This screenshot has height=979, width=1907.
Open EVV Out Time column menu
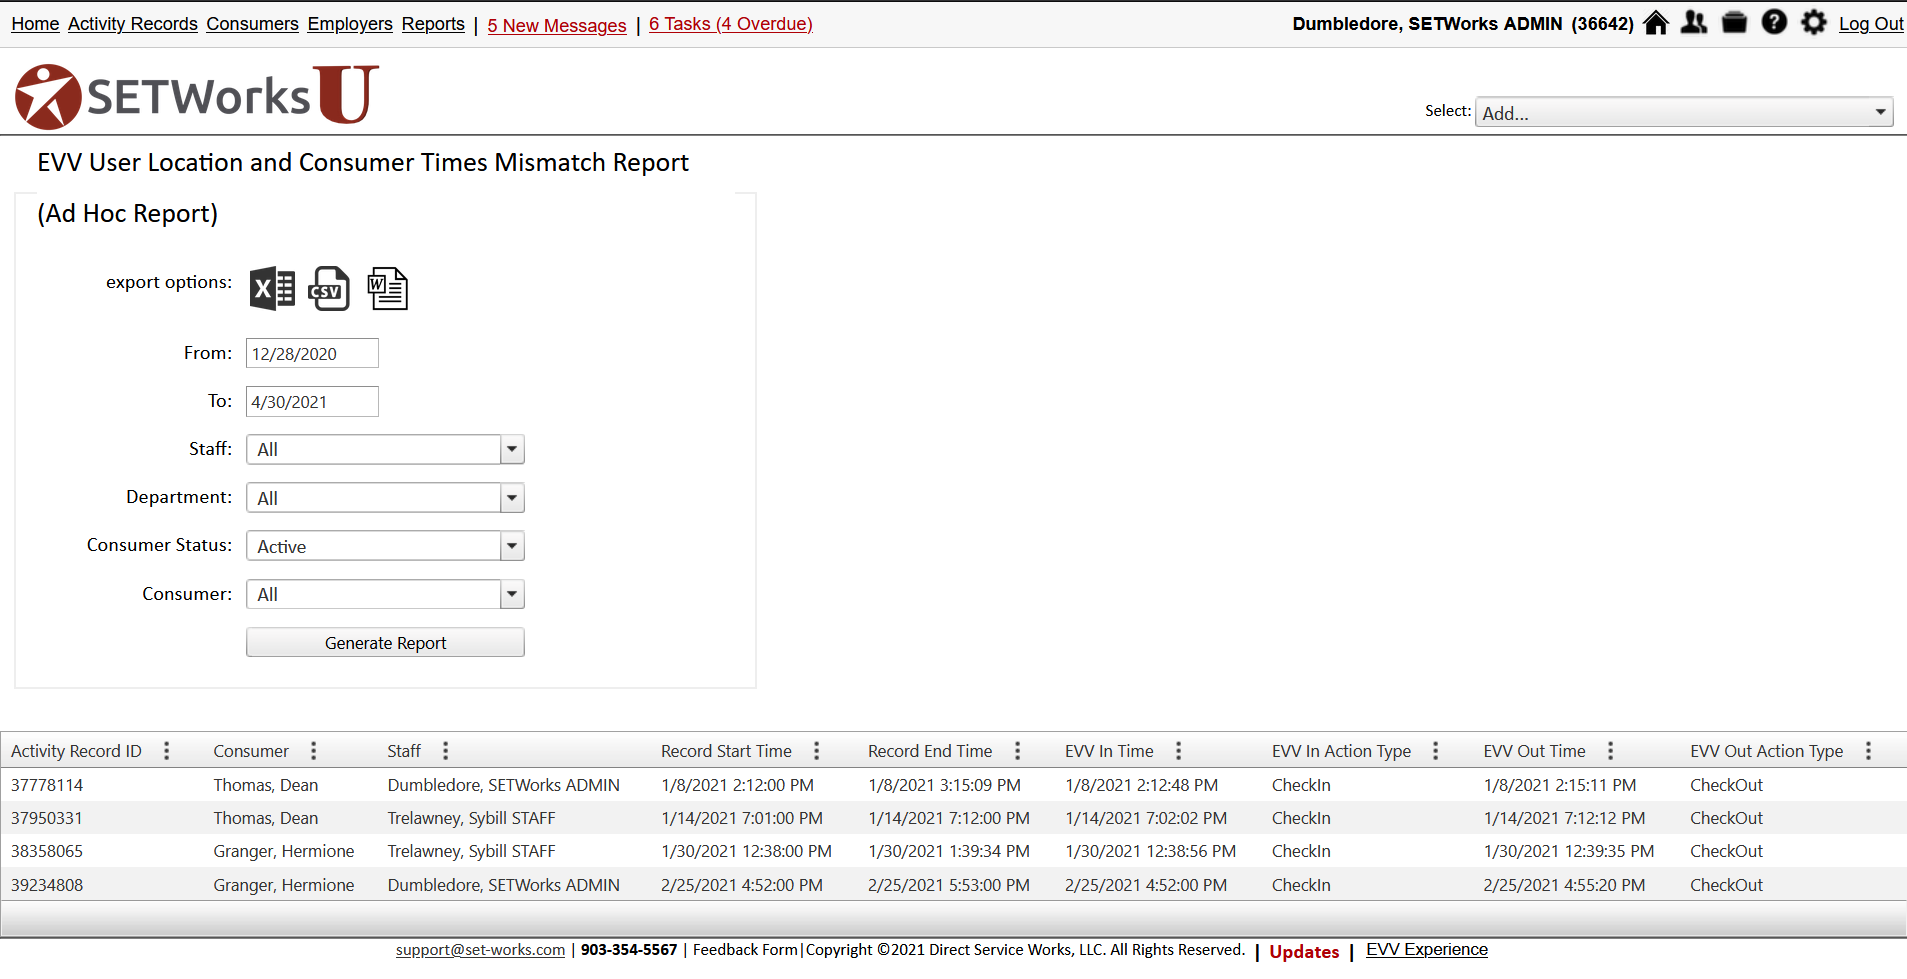point(1611,751)
